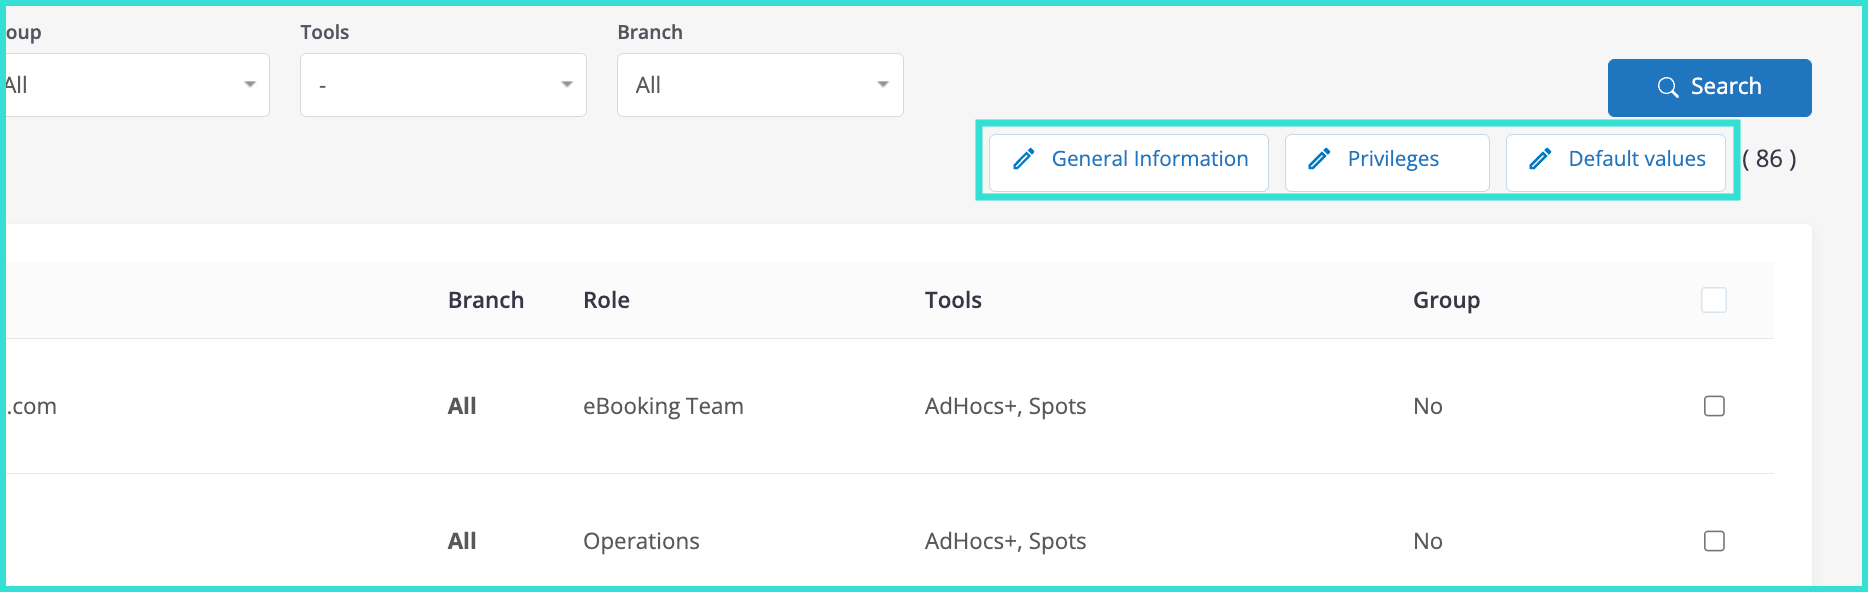1868x592 pixels.
Task: Click the pencil icon beside Default values
Action: 1540,159
